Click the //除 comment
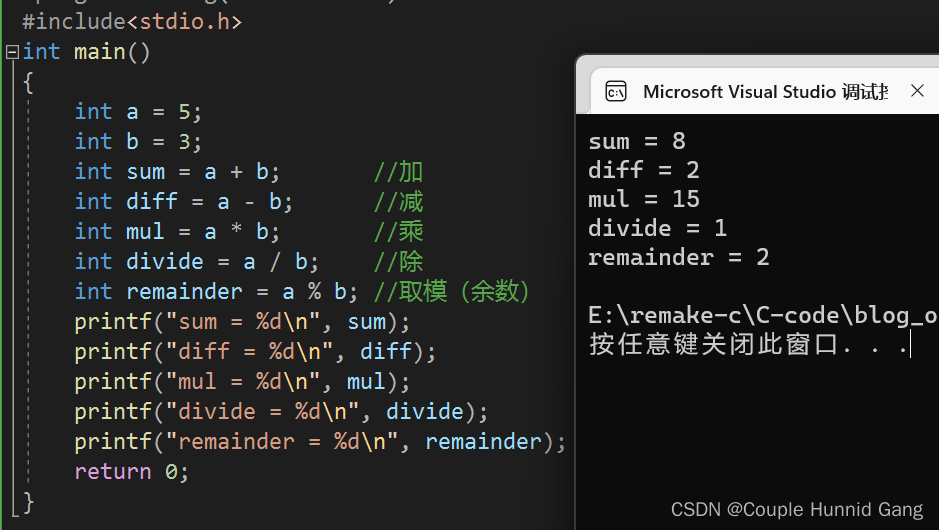Viewport: 939px width, 530px height. coord(398,262)
